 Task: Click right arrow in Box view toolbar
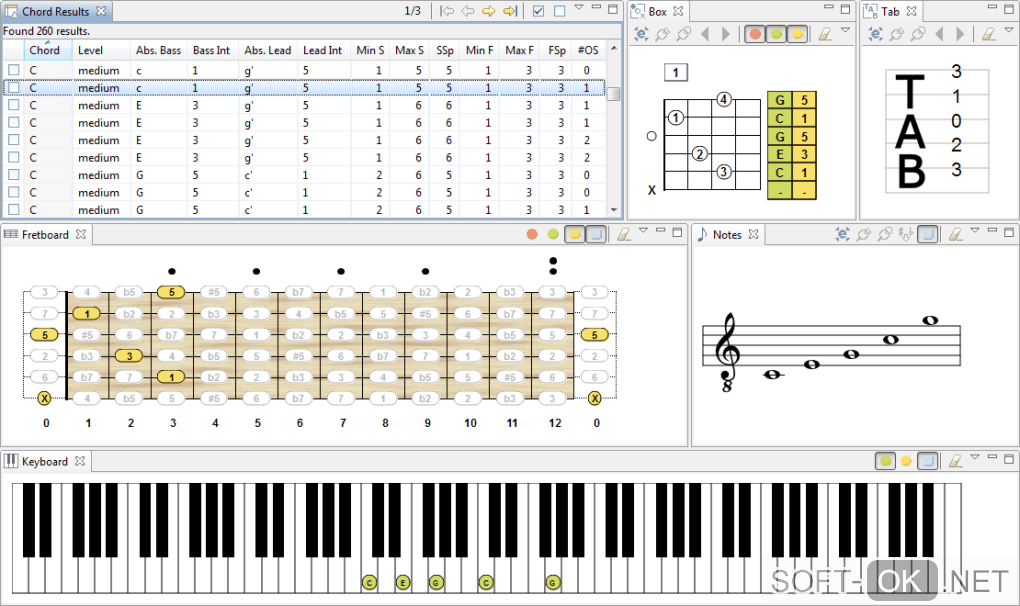coord(726,34)
